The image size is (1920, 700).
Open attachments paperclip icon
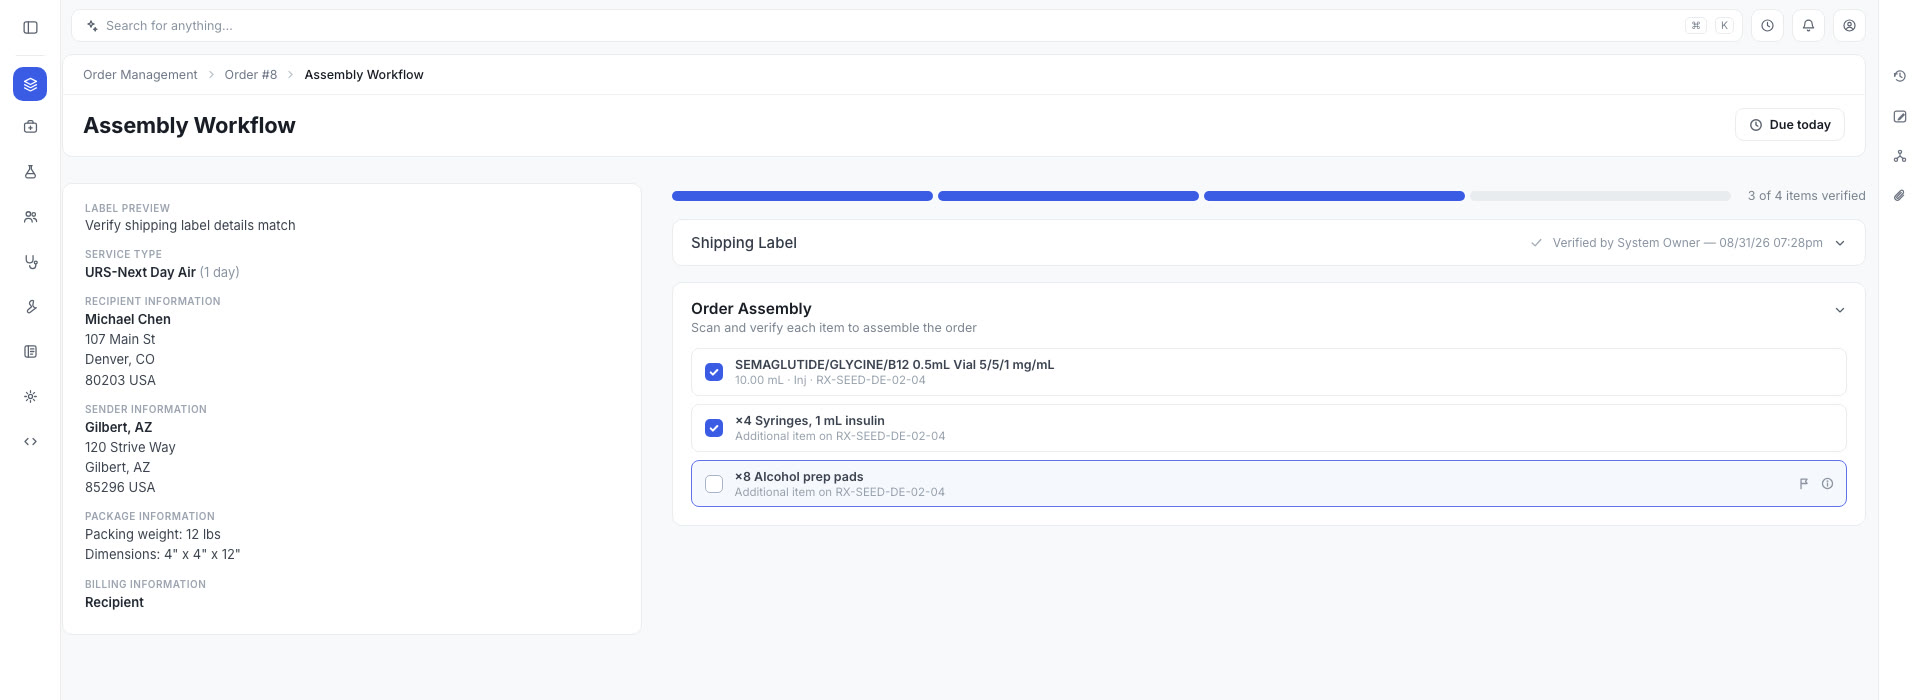[1899, 196]
